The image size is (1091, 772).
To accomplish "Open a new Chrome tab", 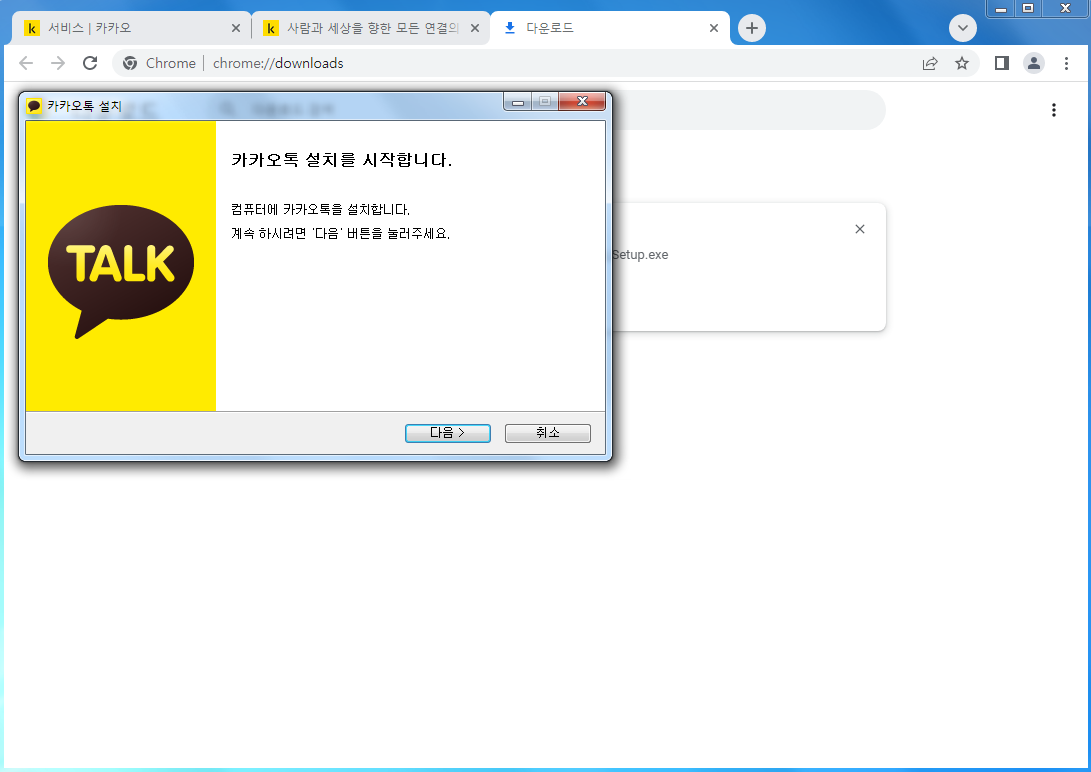I will pyautogui.click(x=751, y=28).
